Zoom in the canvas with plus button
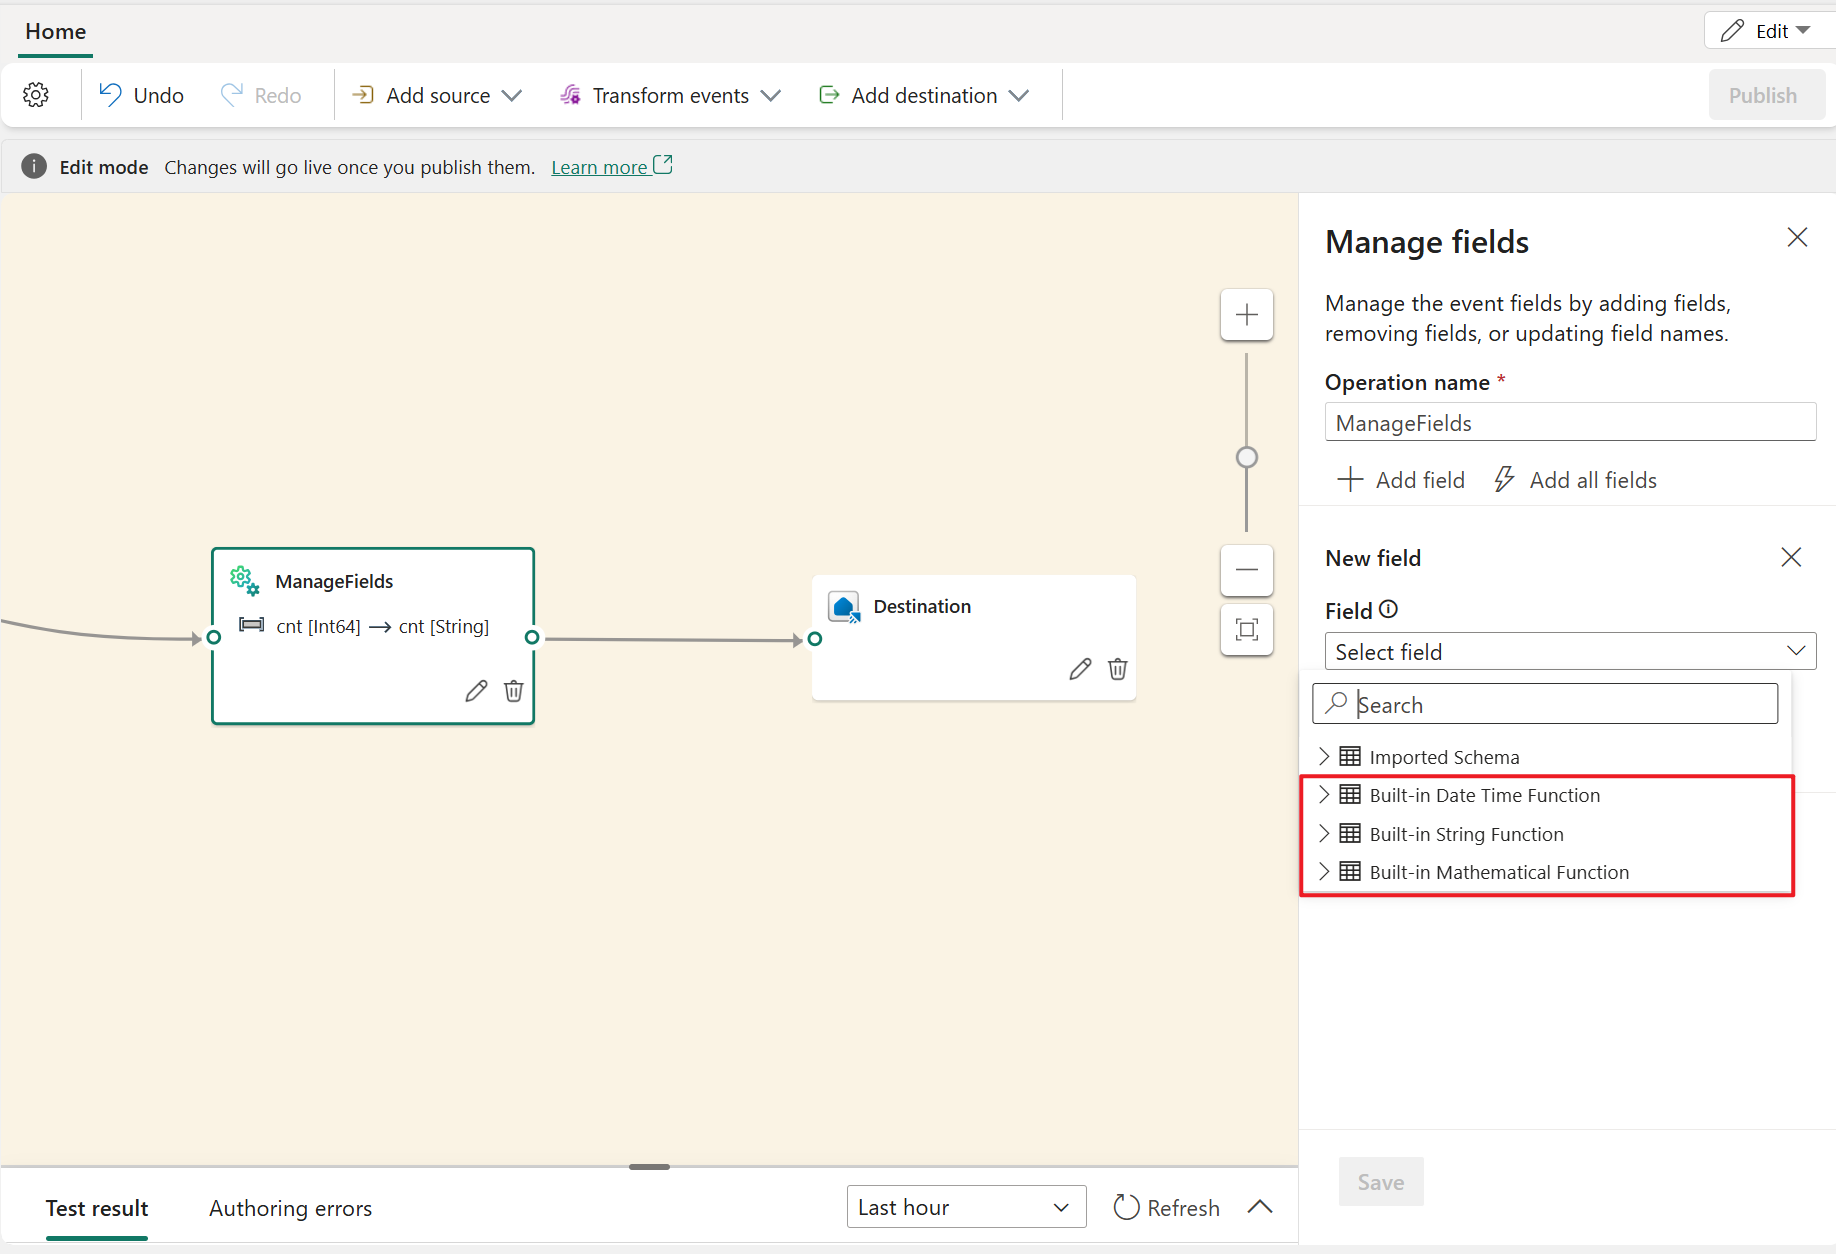1836x1254 pixels. tap(1246, 315)
